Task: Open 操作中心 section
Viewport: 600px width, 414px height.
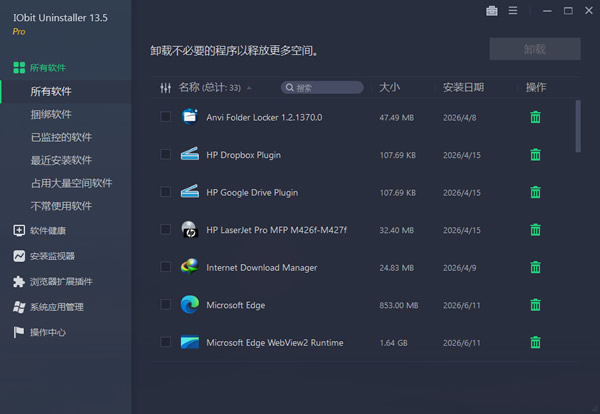Action: point(48,332)
